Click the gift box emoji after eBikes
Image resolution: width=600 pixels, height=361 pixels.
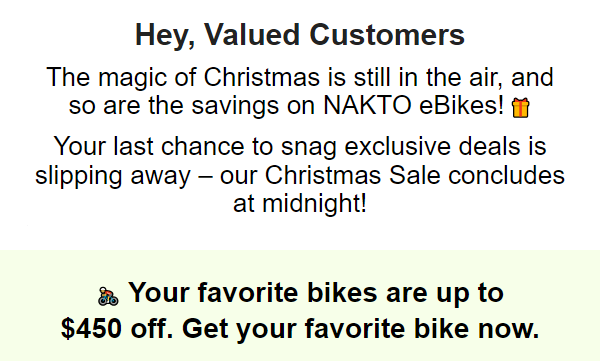click(x=521, y=108)
